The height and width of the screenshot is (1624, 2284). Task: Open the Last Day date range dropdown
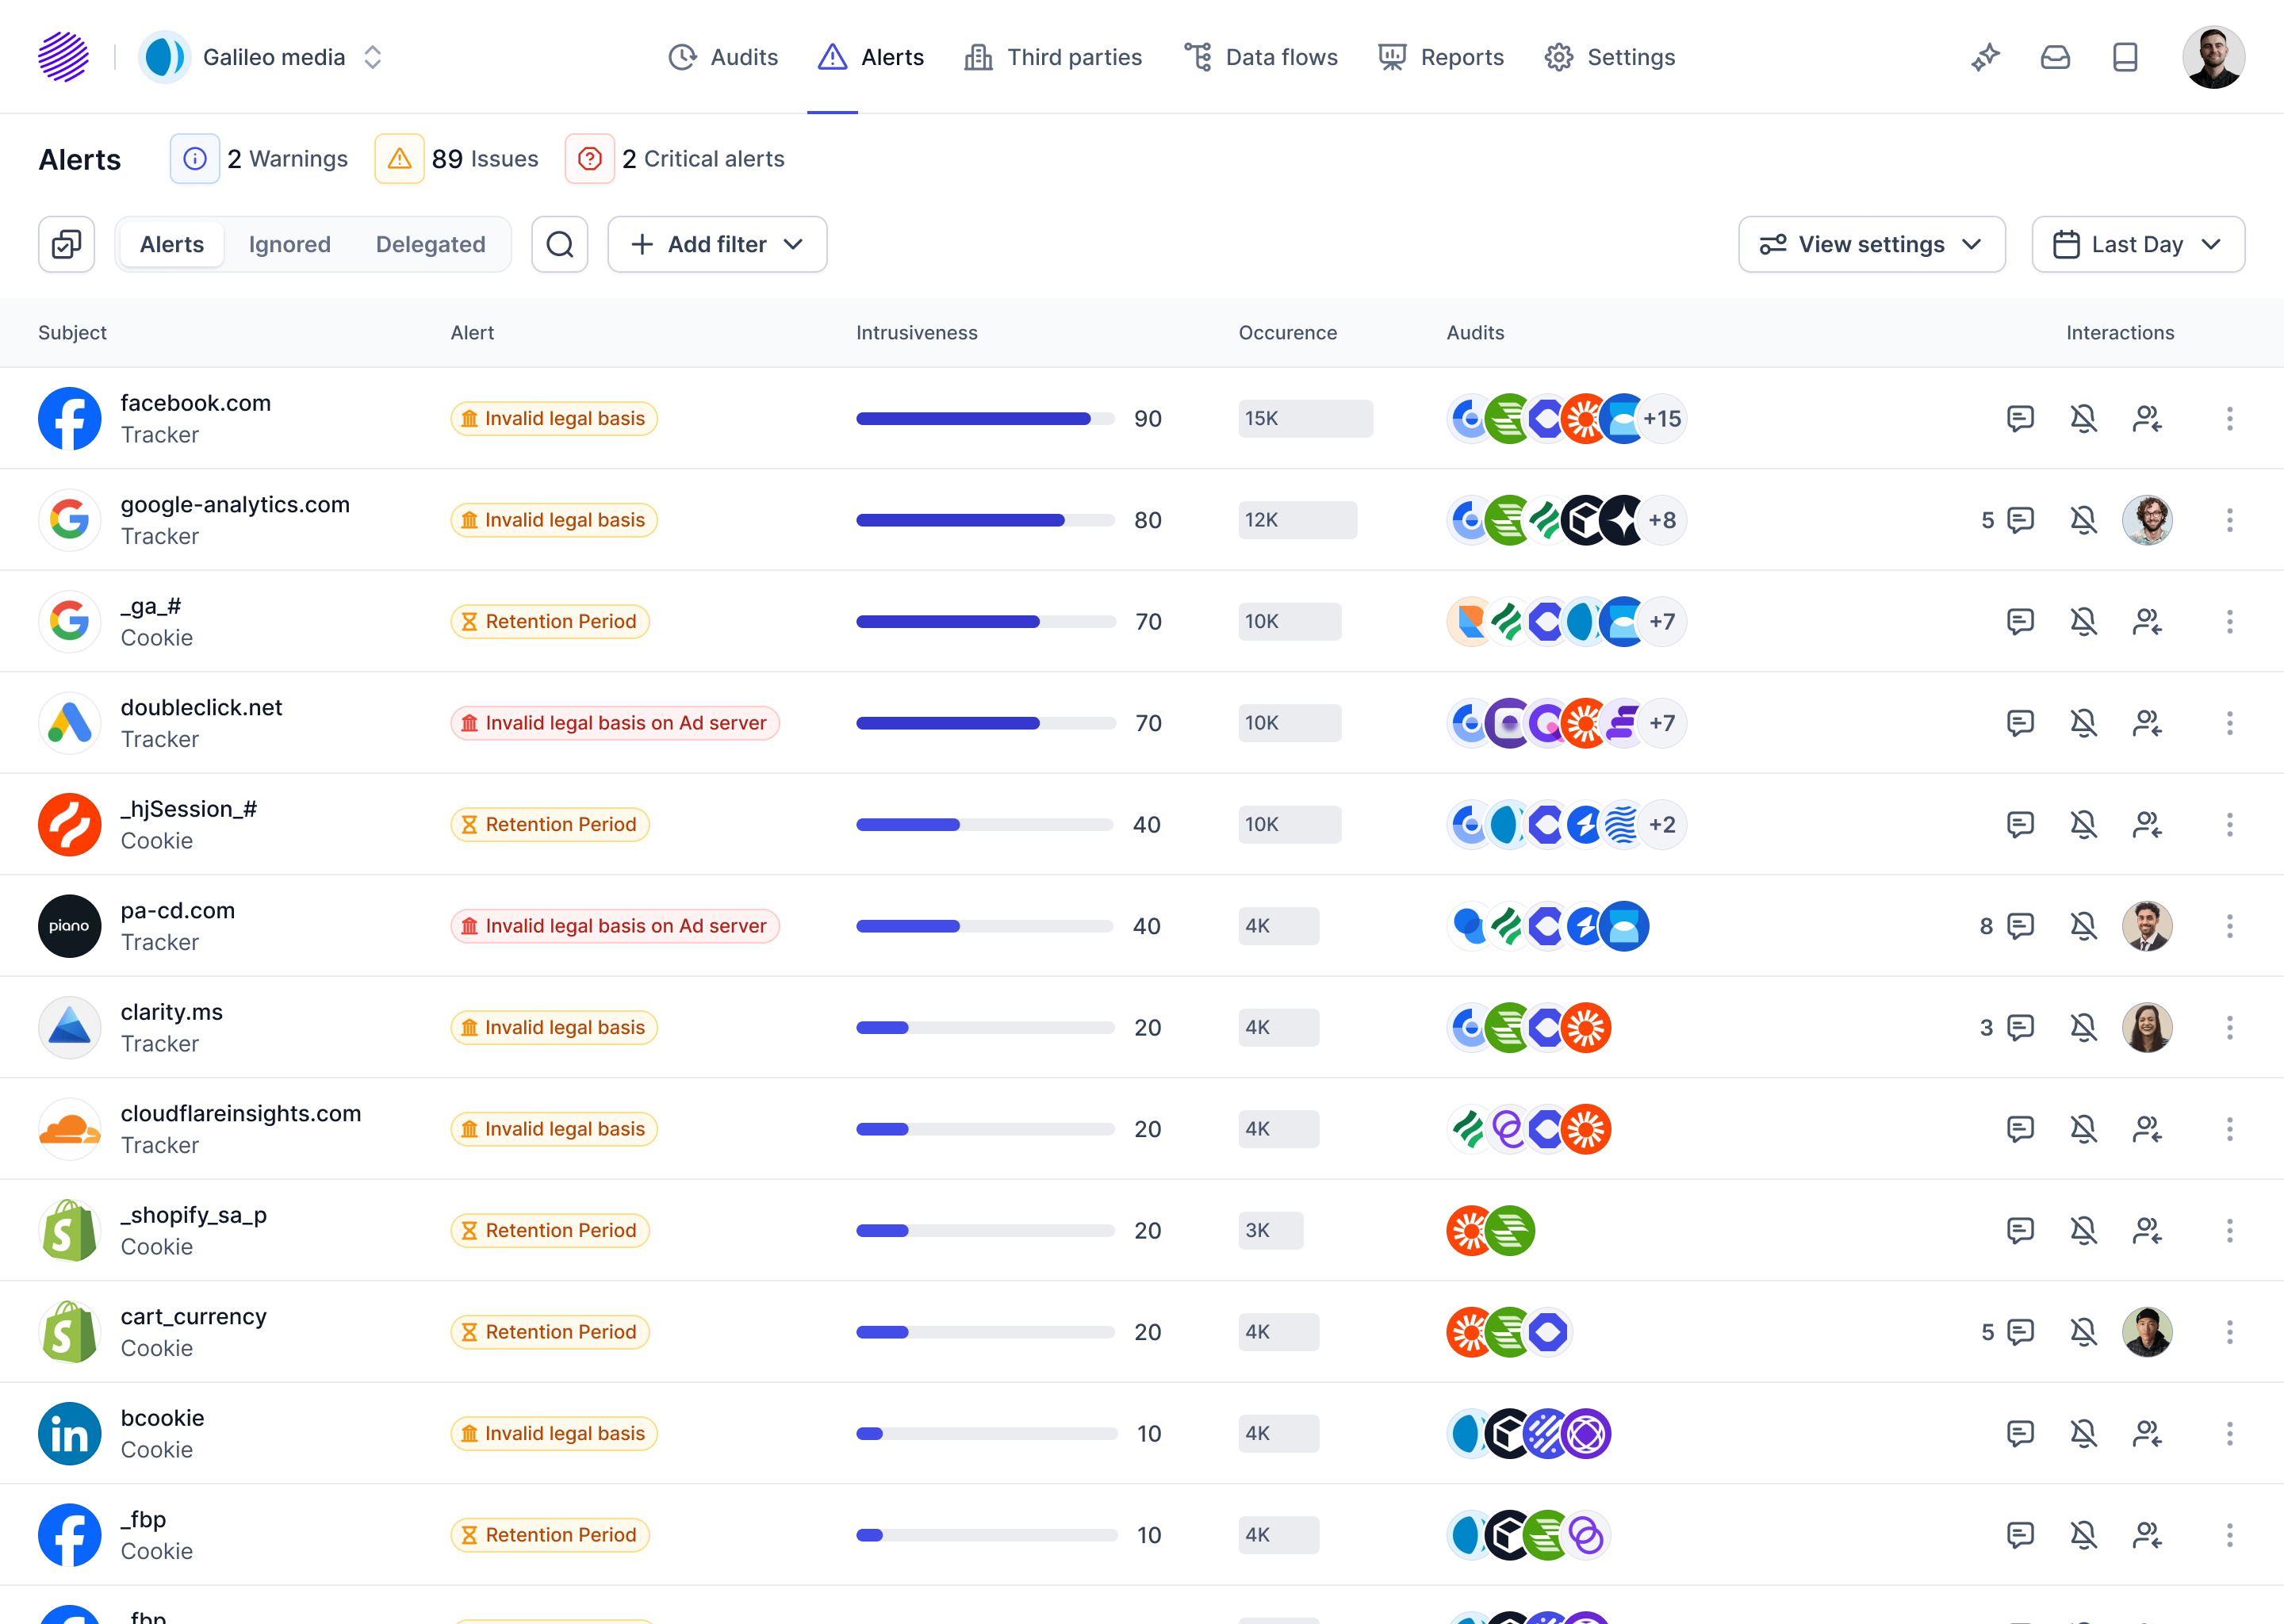[x=2137, y=244]
